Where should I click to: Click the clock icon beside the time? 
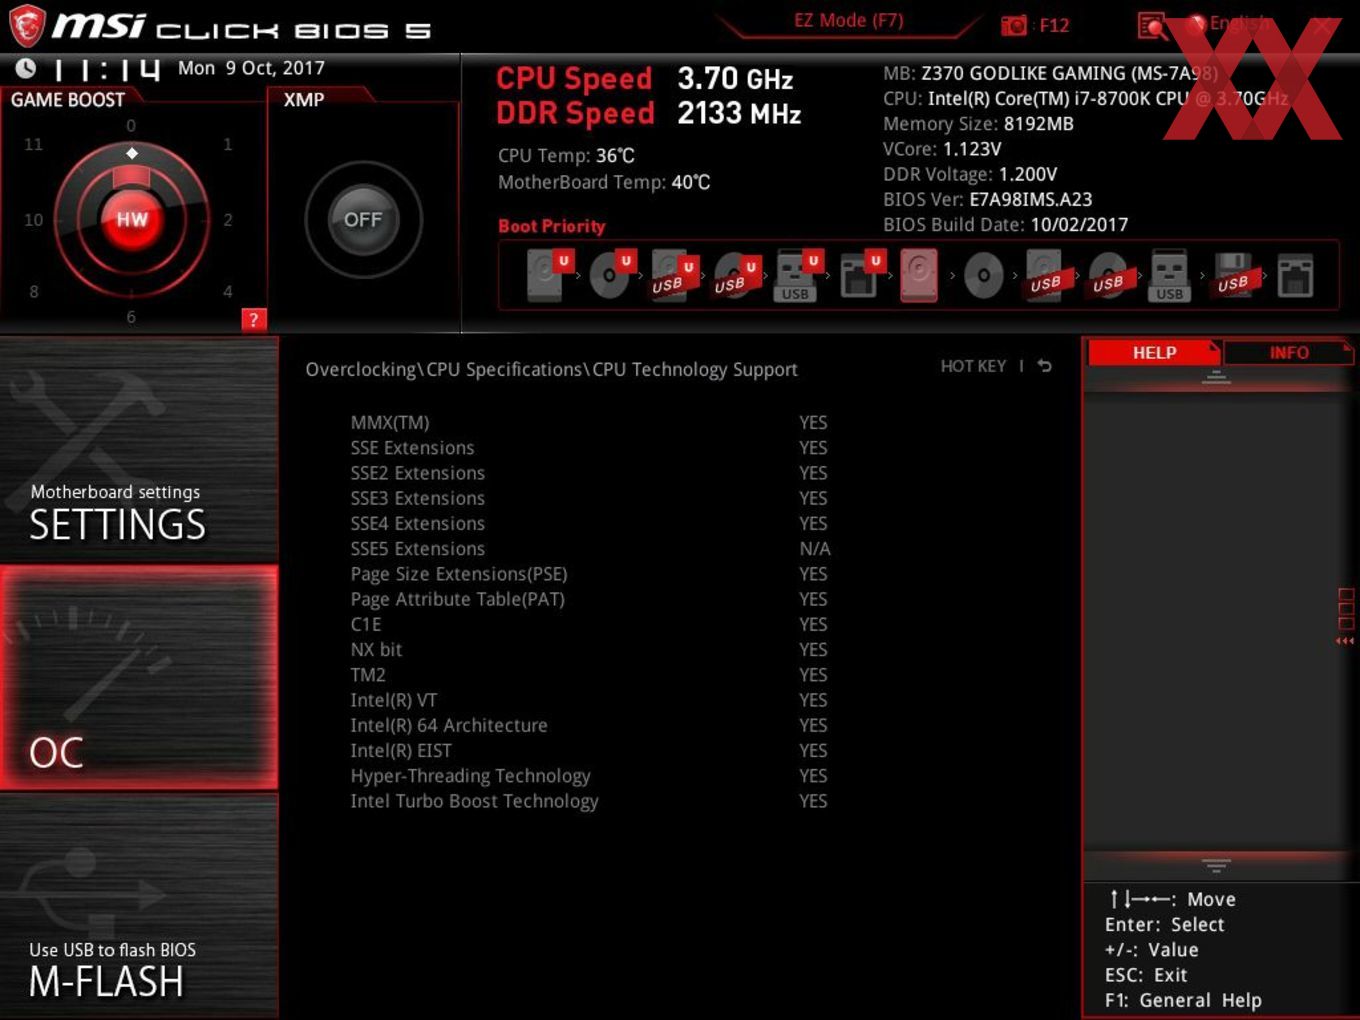(x=26, y=68)
